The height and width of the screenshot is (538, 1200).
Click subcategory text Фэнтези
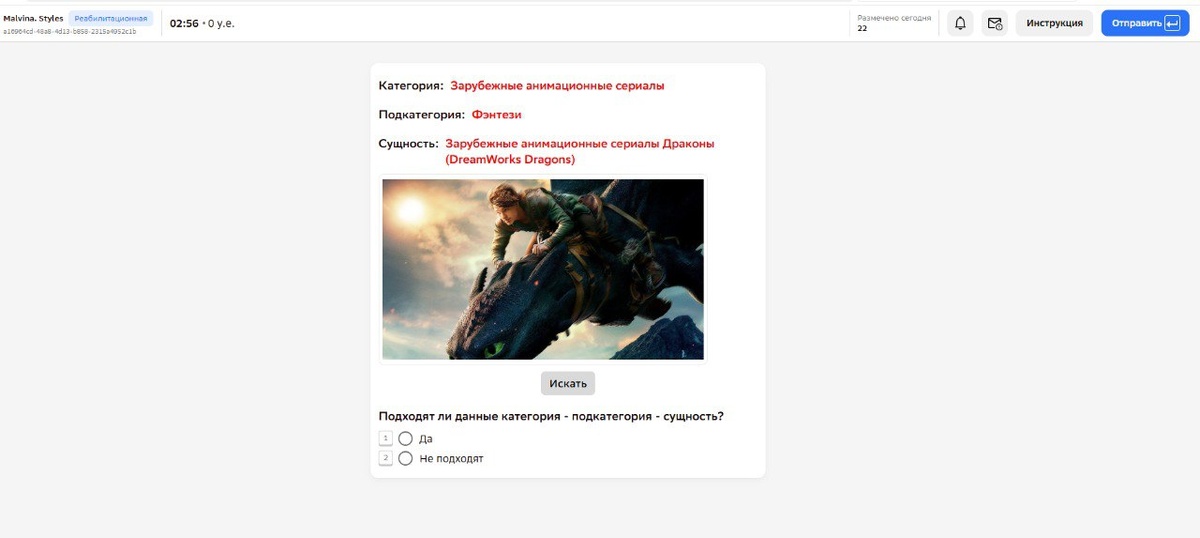tap(497, 115)
